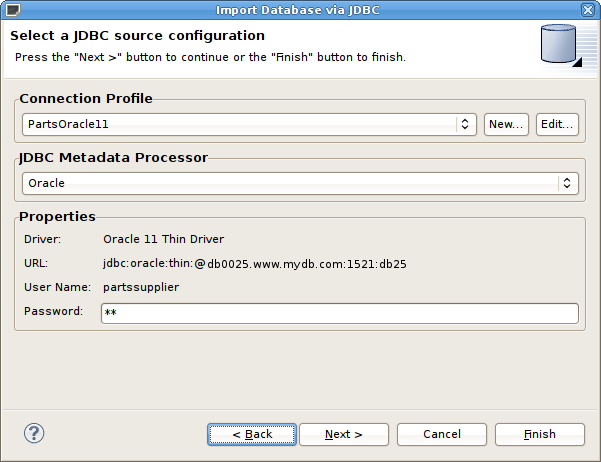
Task: Focus the Password input field
Action: [x=340, y=313]
